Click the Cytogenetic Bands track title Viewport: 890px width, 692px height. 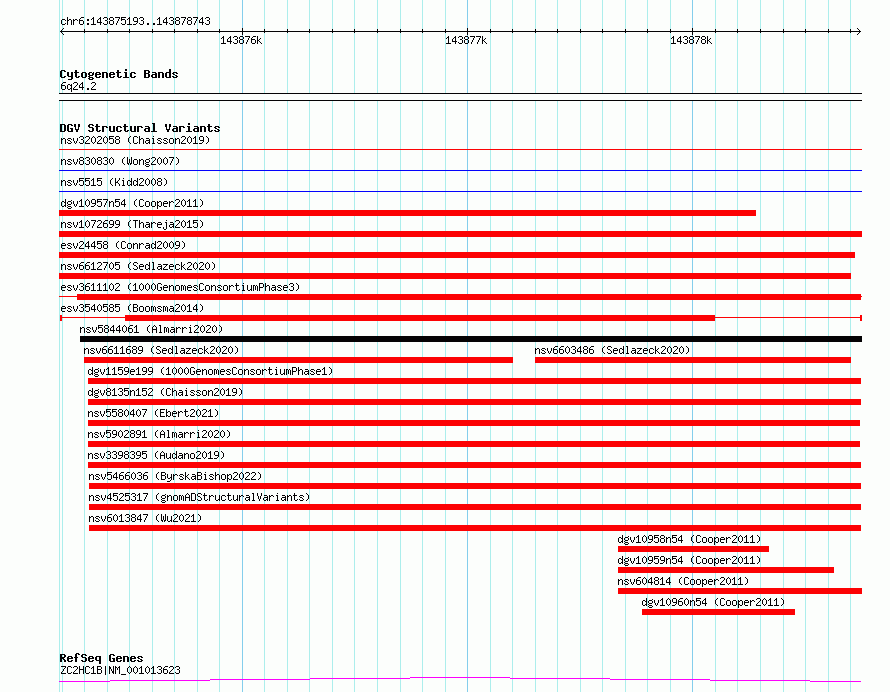[x=119, y=74]
